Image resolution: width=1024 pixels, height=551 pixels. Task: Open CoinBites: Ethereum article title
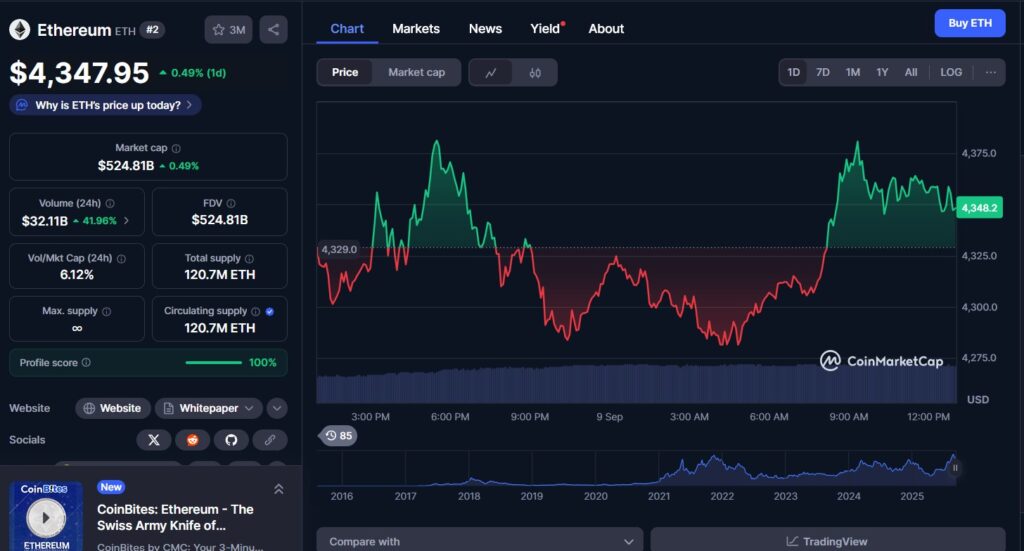point(175,517)
